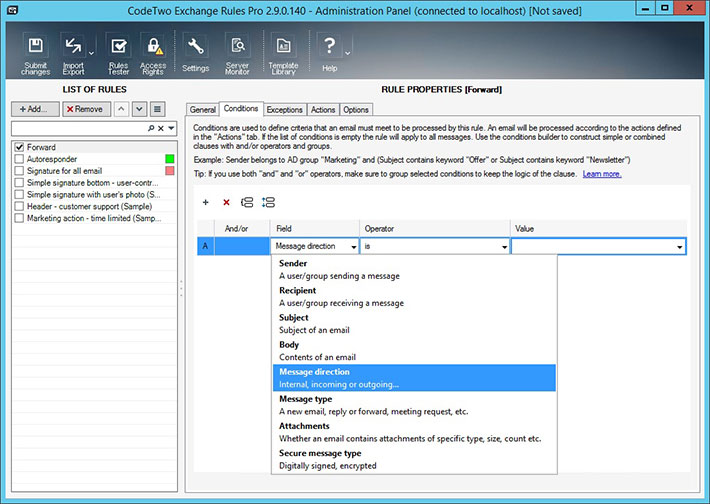
Task: Choose Message type from the field list
Action: [414, 405]
